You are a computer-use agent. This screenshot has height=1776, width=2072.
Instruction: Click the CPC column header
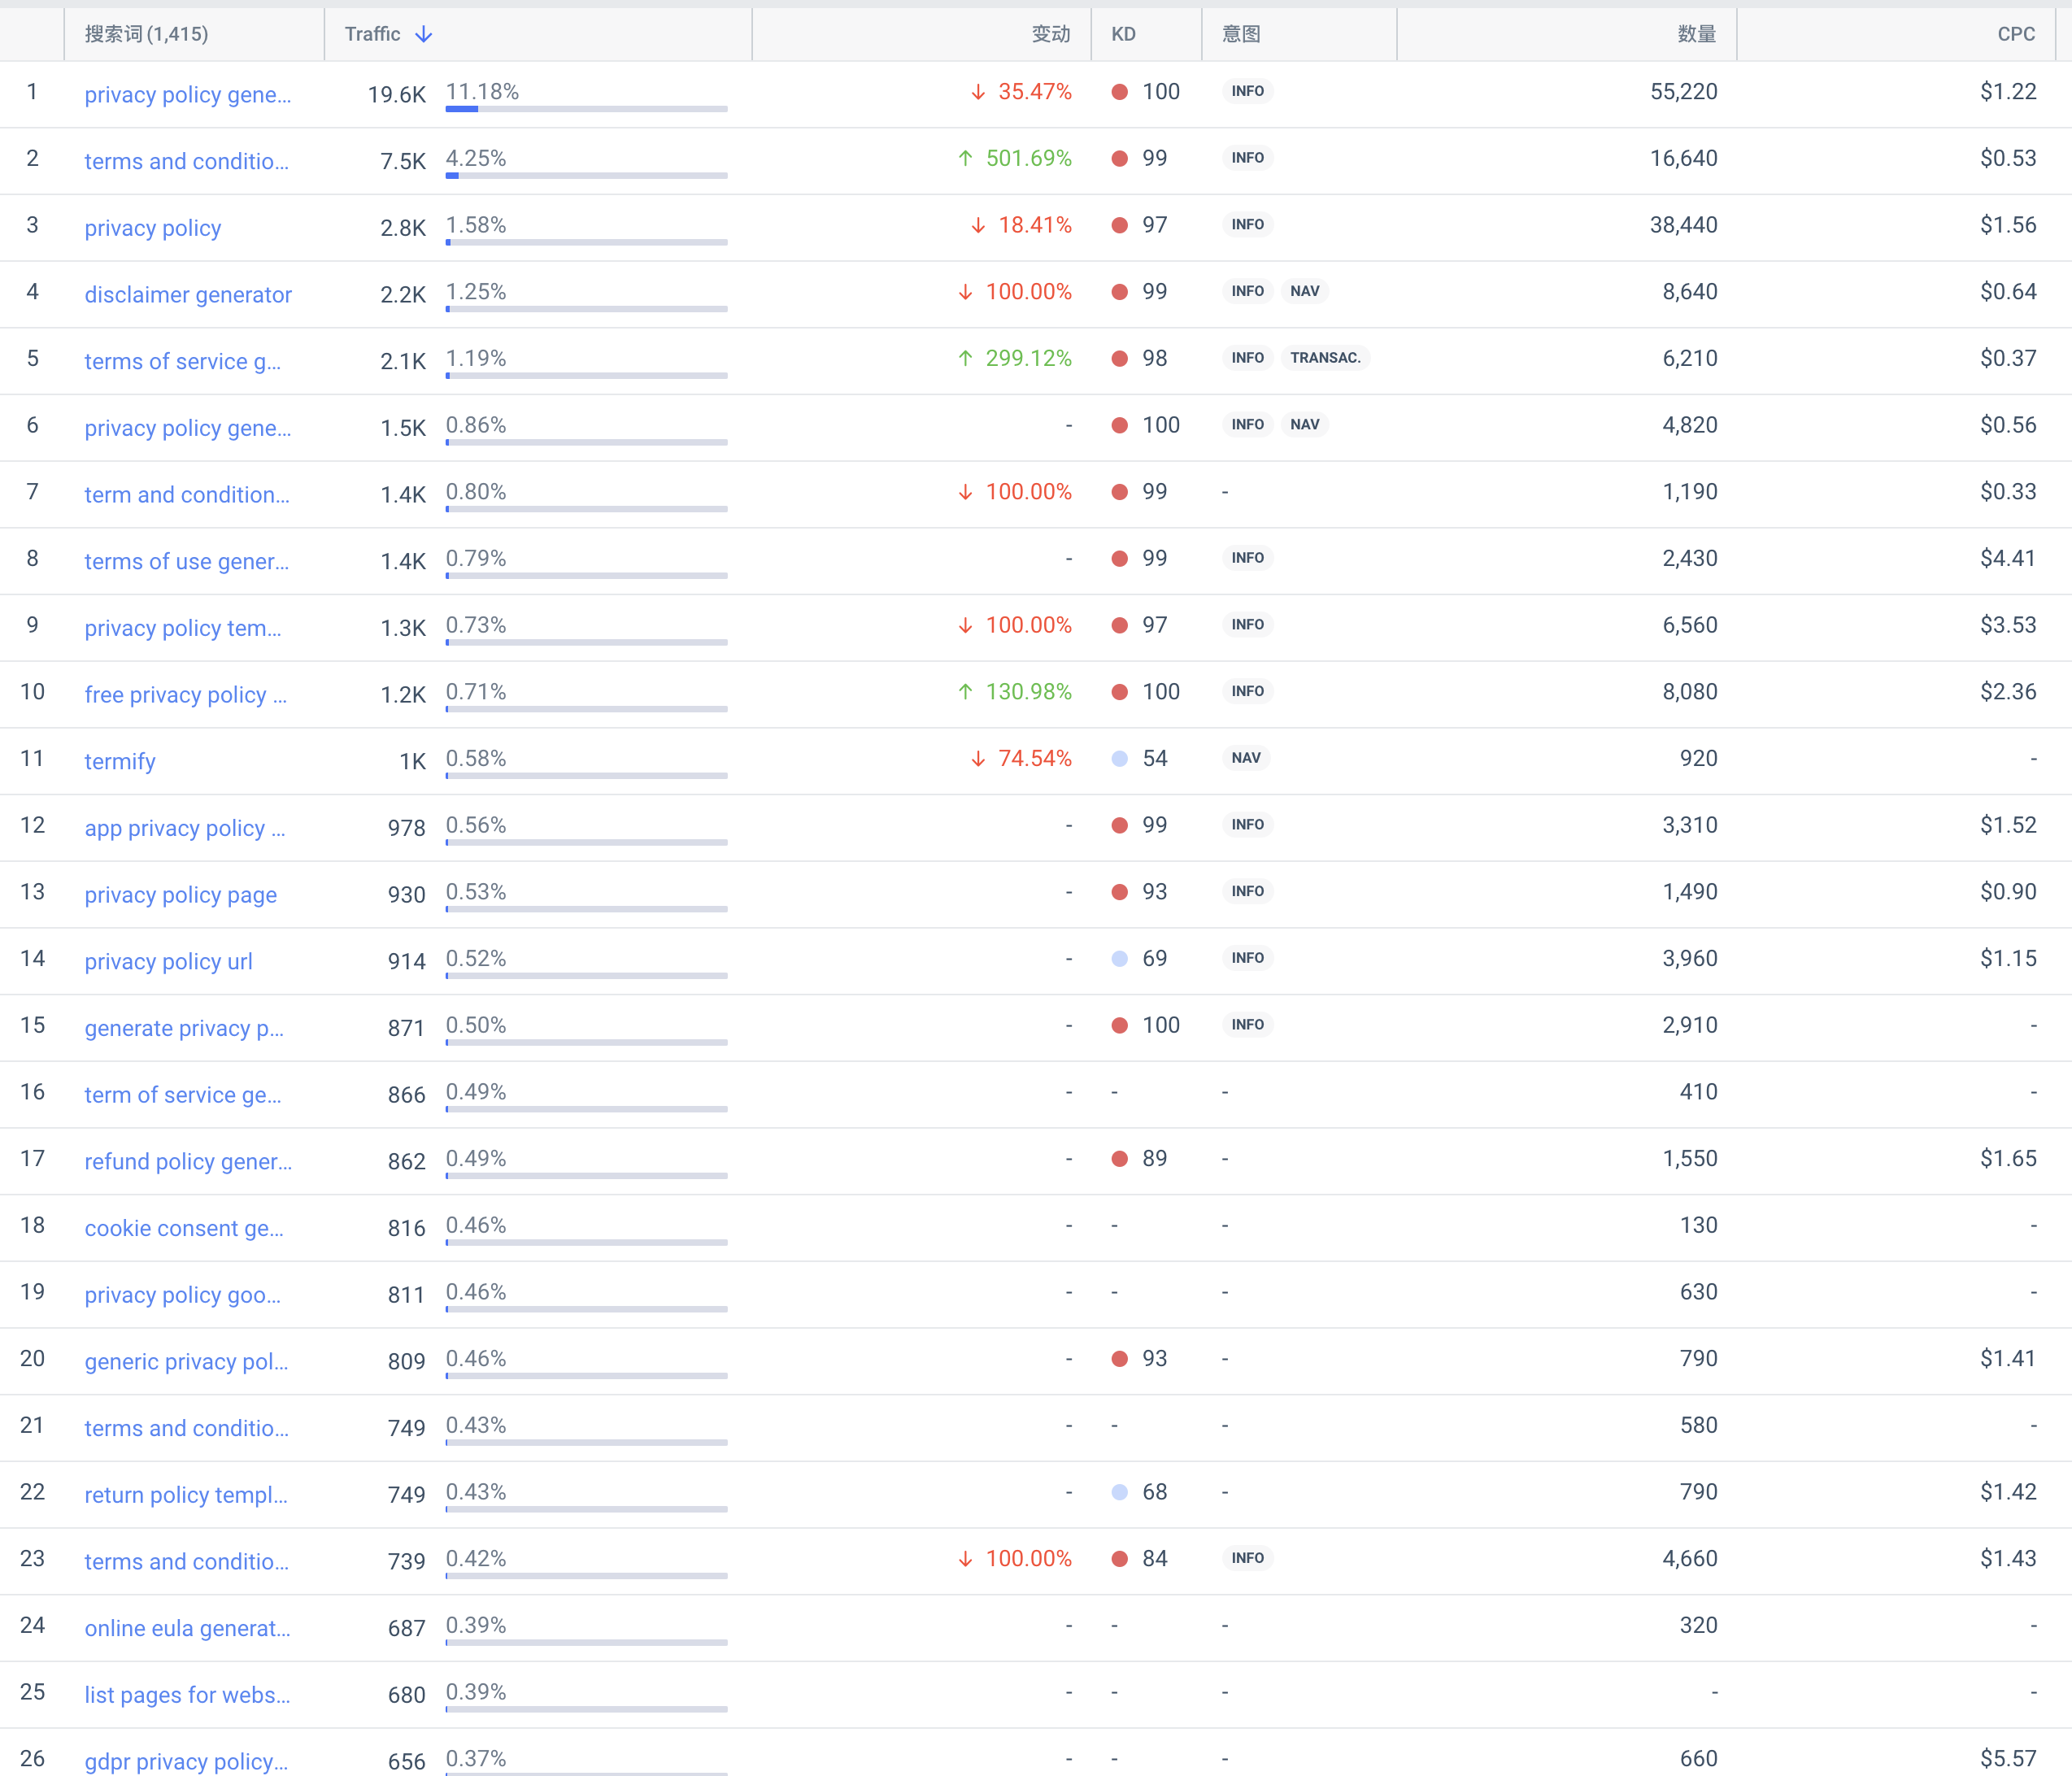pyautogui.click(x=2015, y=34)
